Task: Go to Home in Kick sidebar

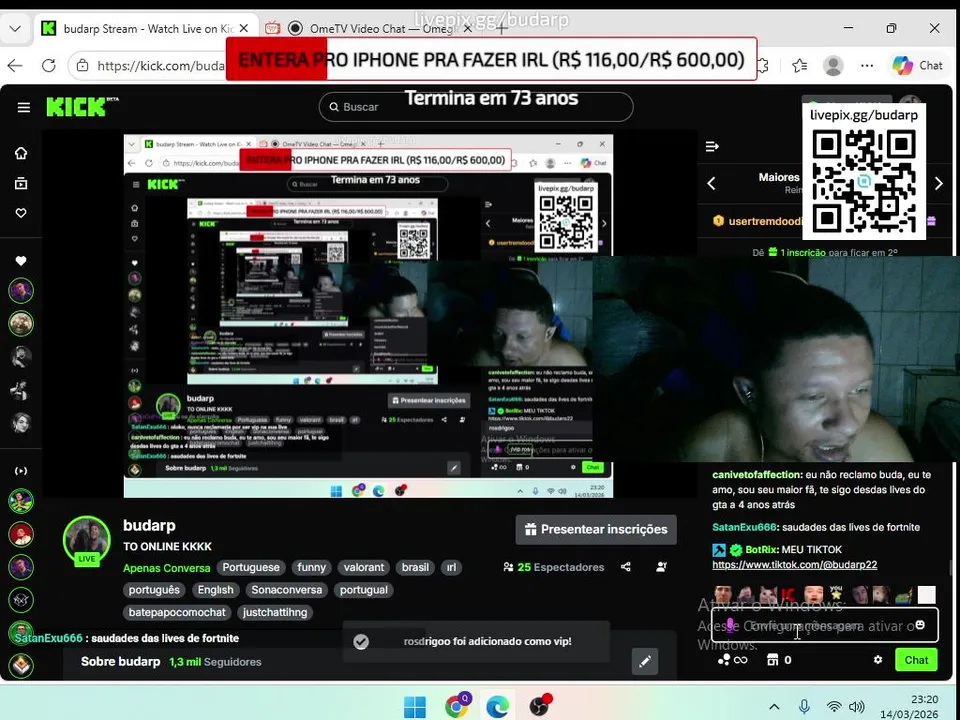Action: 21,153
